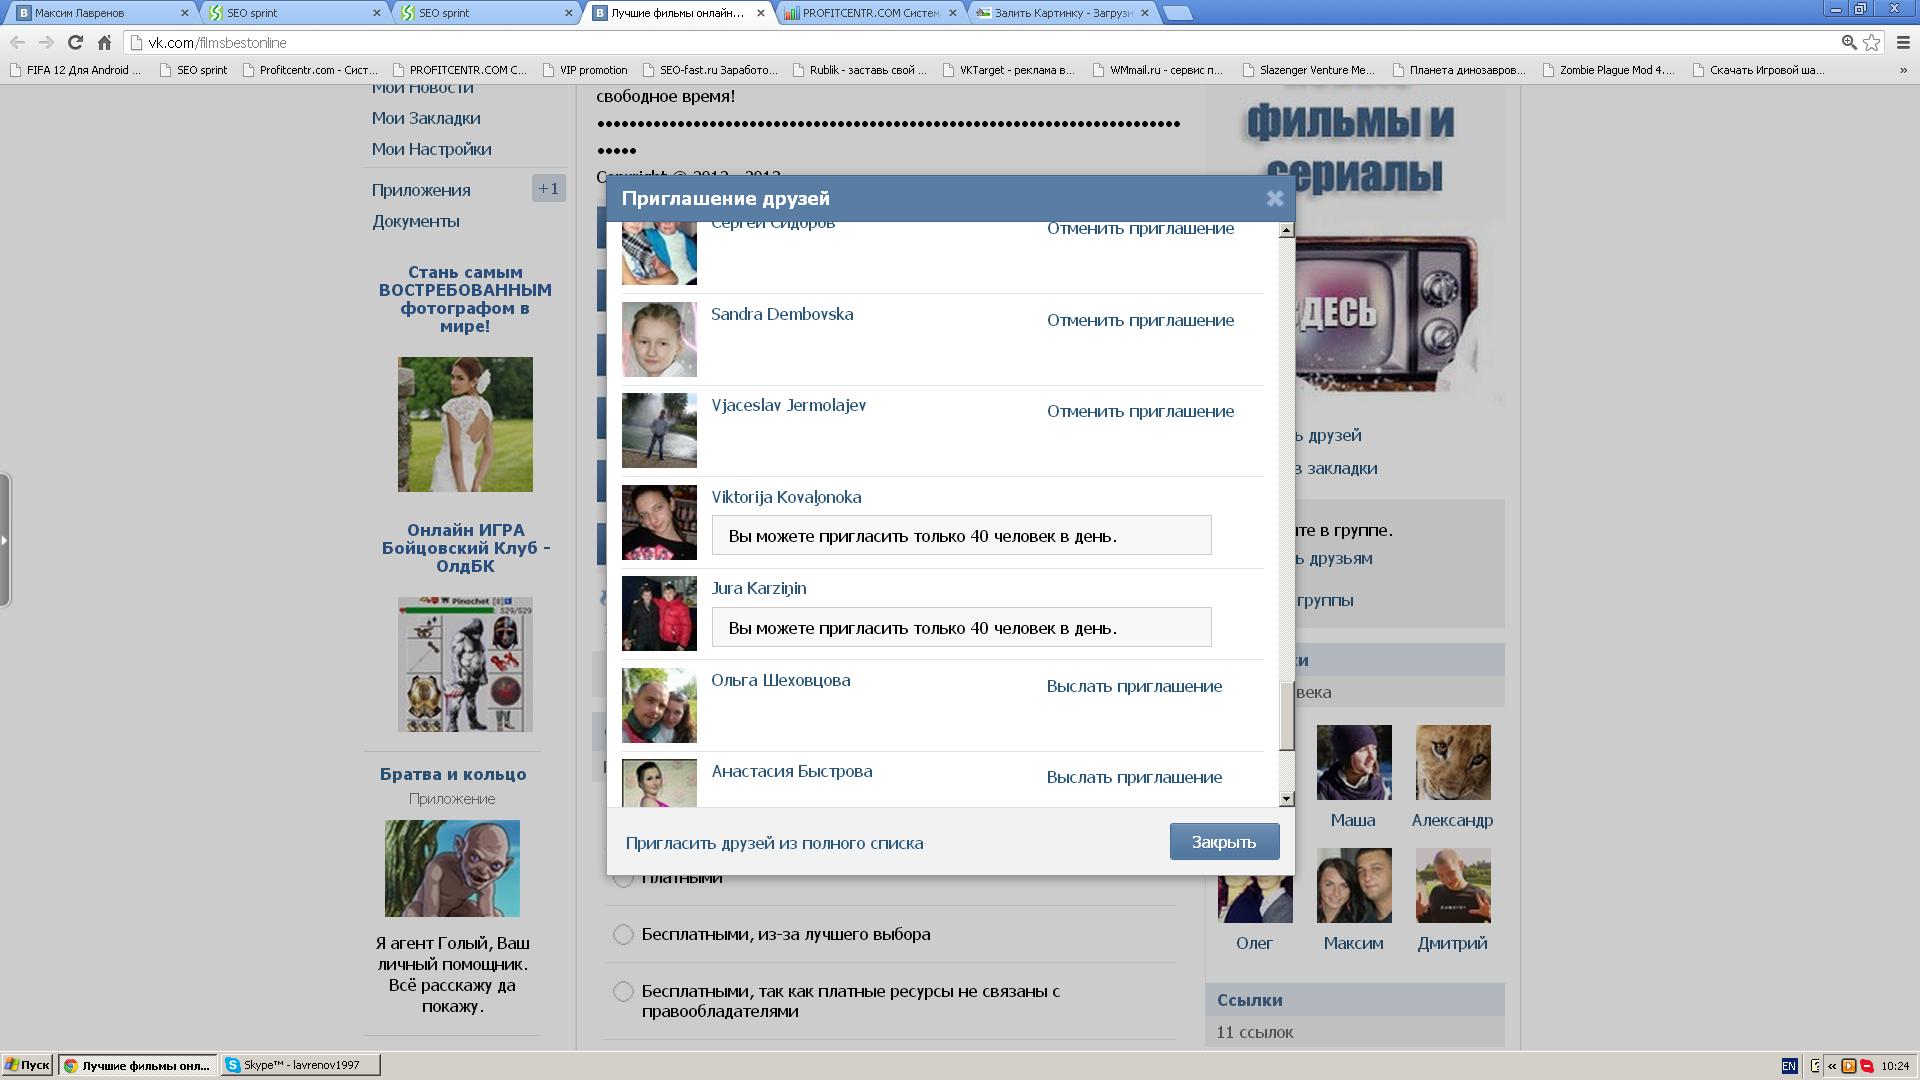Click the home page icon
Image resolution: width=1920 pixels, height=1080 pixels.
tap(104, 42)
